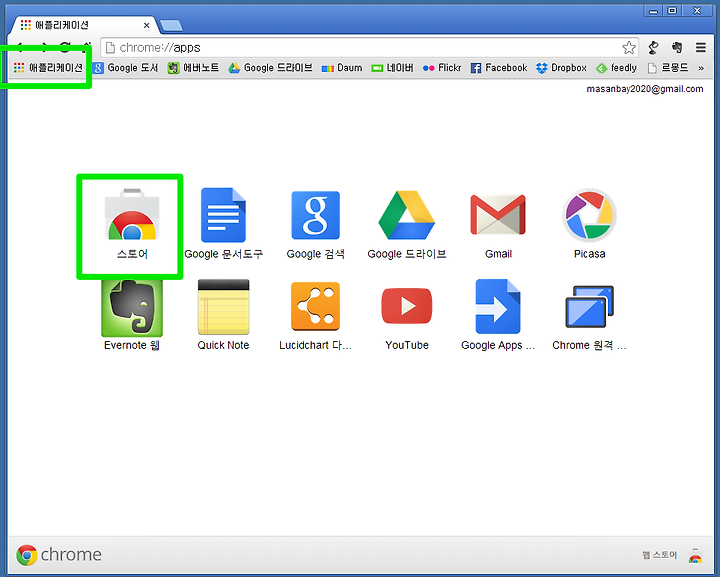Viewport: 720px width, 577px height.
Task: Open the feedly bookmark
Action: [x=616, y=68]
